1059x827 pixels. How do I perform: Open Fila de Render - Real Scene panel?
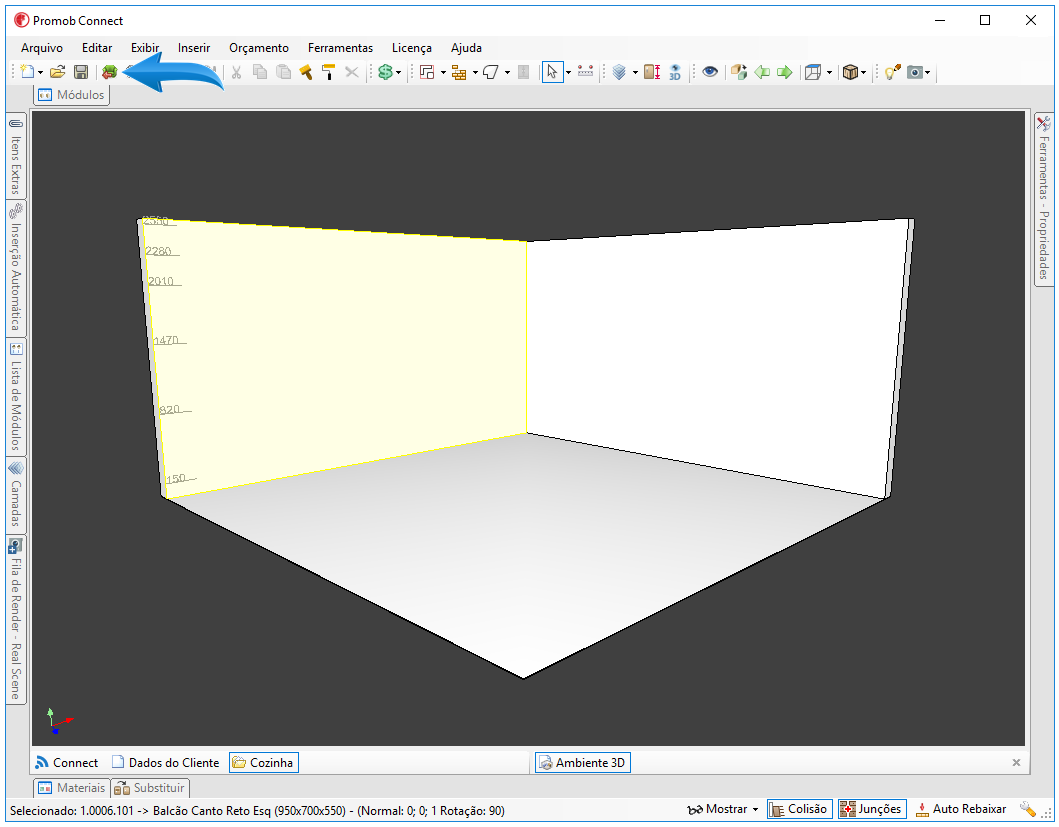16,620
